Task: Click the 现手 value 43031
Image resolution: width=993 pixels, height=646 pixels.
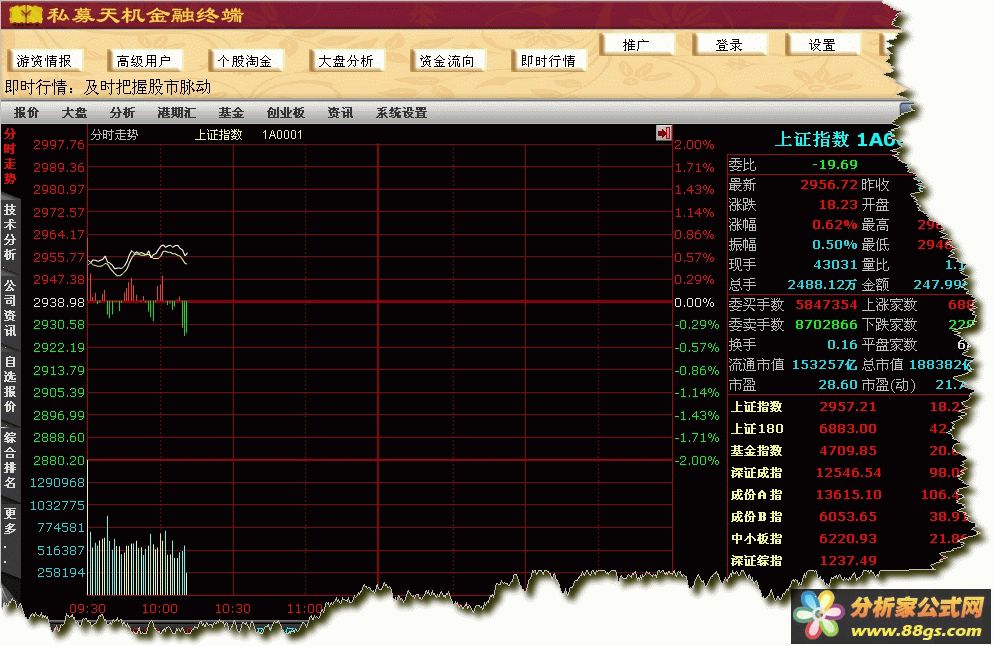Action: pyautogui.click(x=835, y=265)
